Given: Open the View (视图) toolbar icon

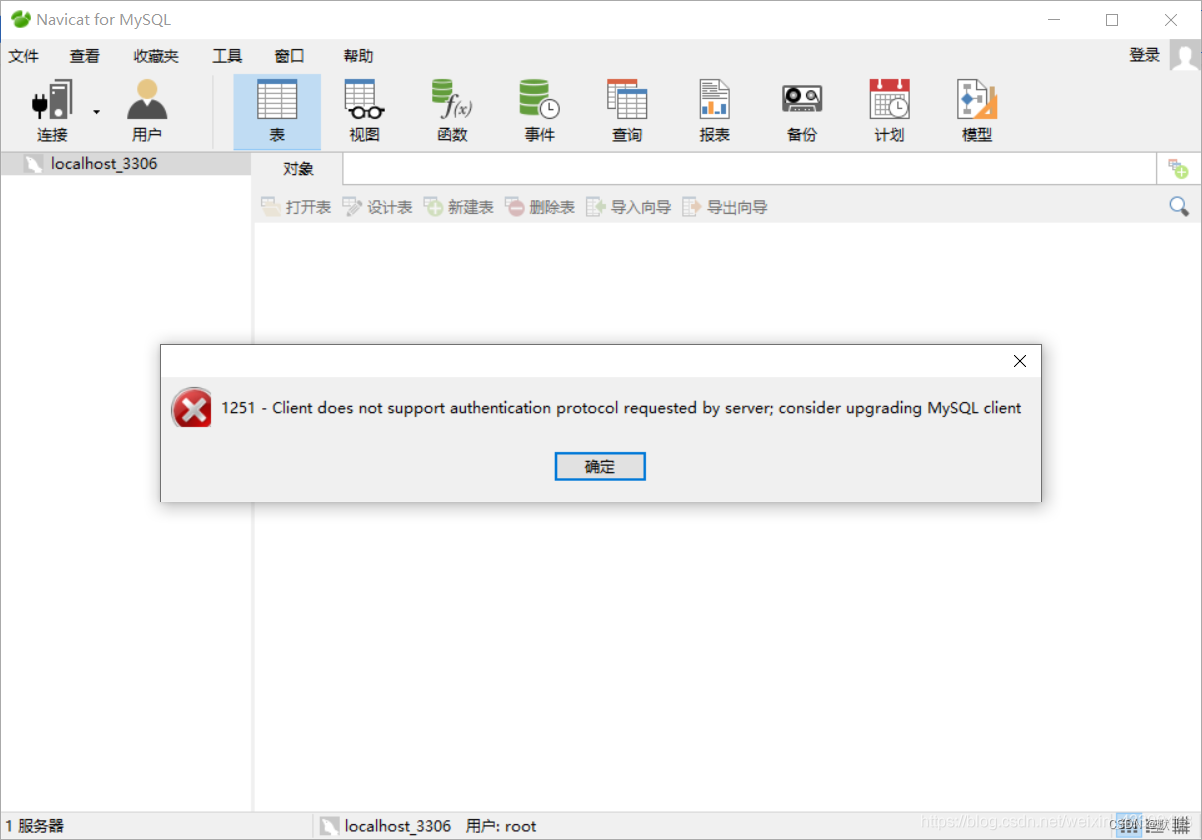Looking at the screenshot, I should (365, 111).
